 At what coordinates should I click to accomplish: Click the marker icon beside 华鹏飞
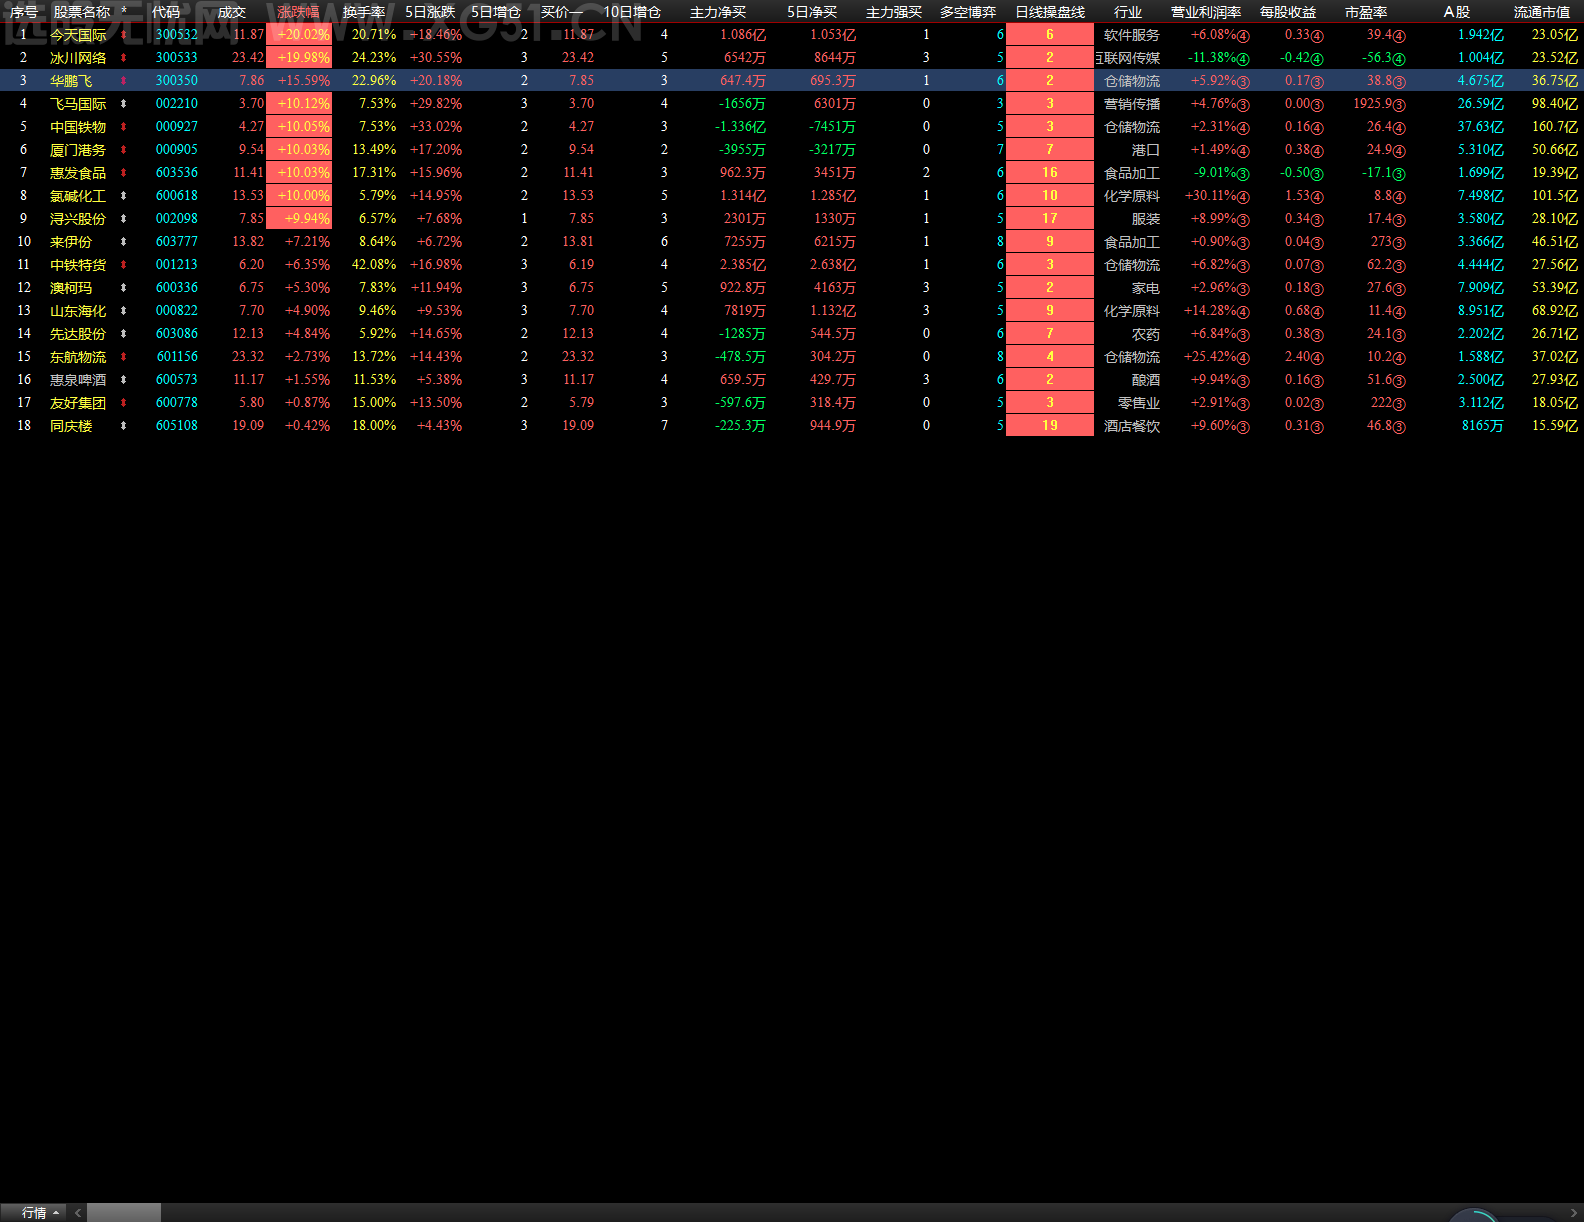123,81
